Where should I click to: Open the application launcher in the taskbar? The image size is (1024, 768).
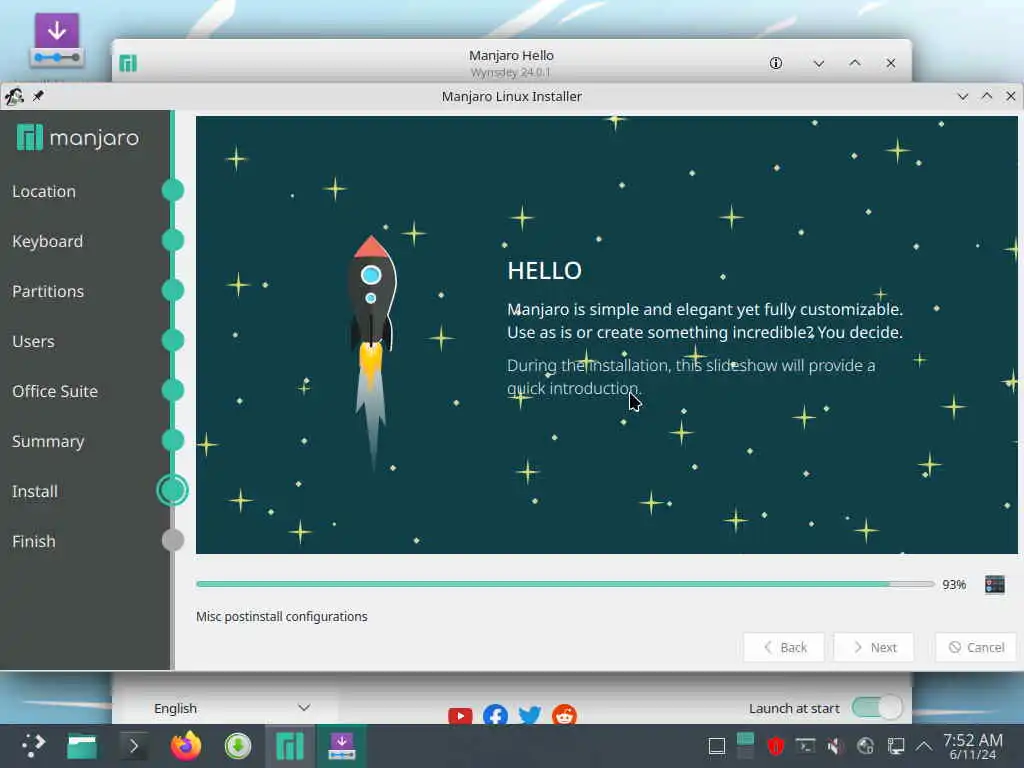pyautogui.click(x=33, y=746)
